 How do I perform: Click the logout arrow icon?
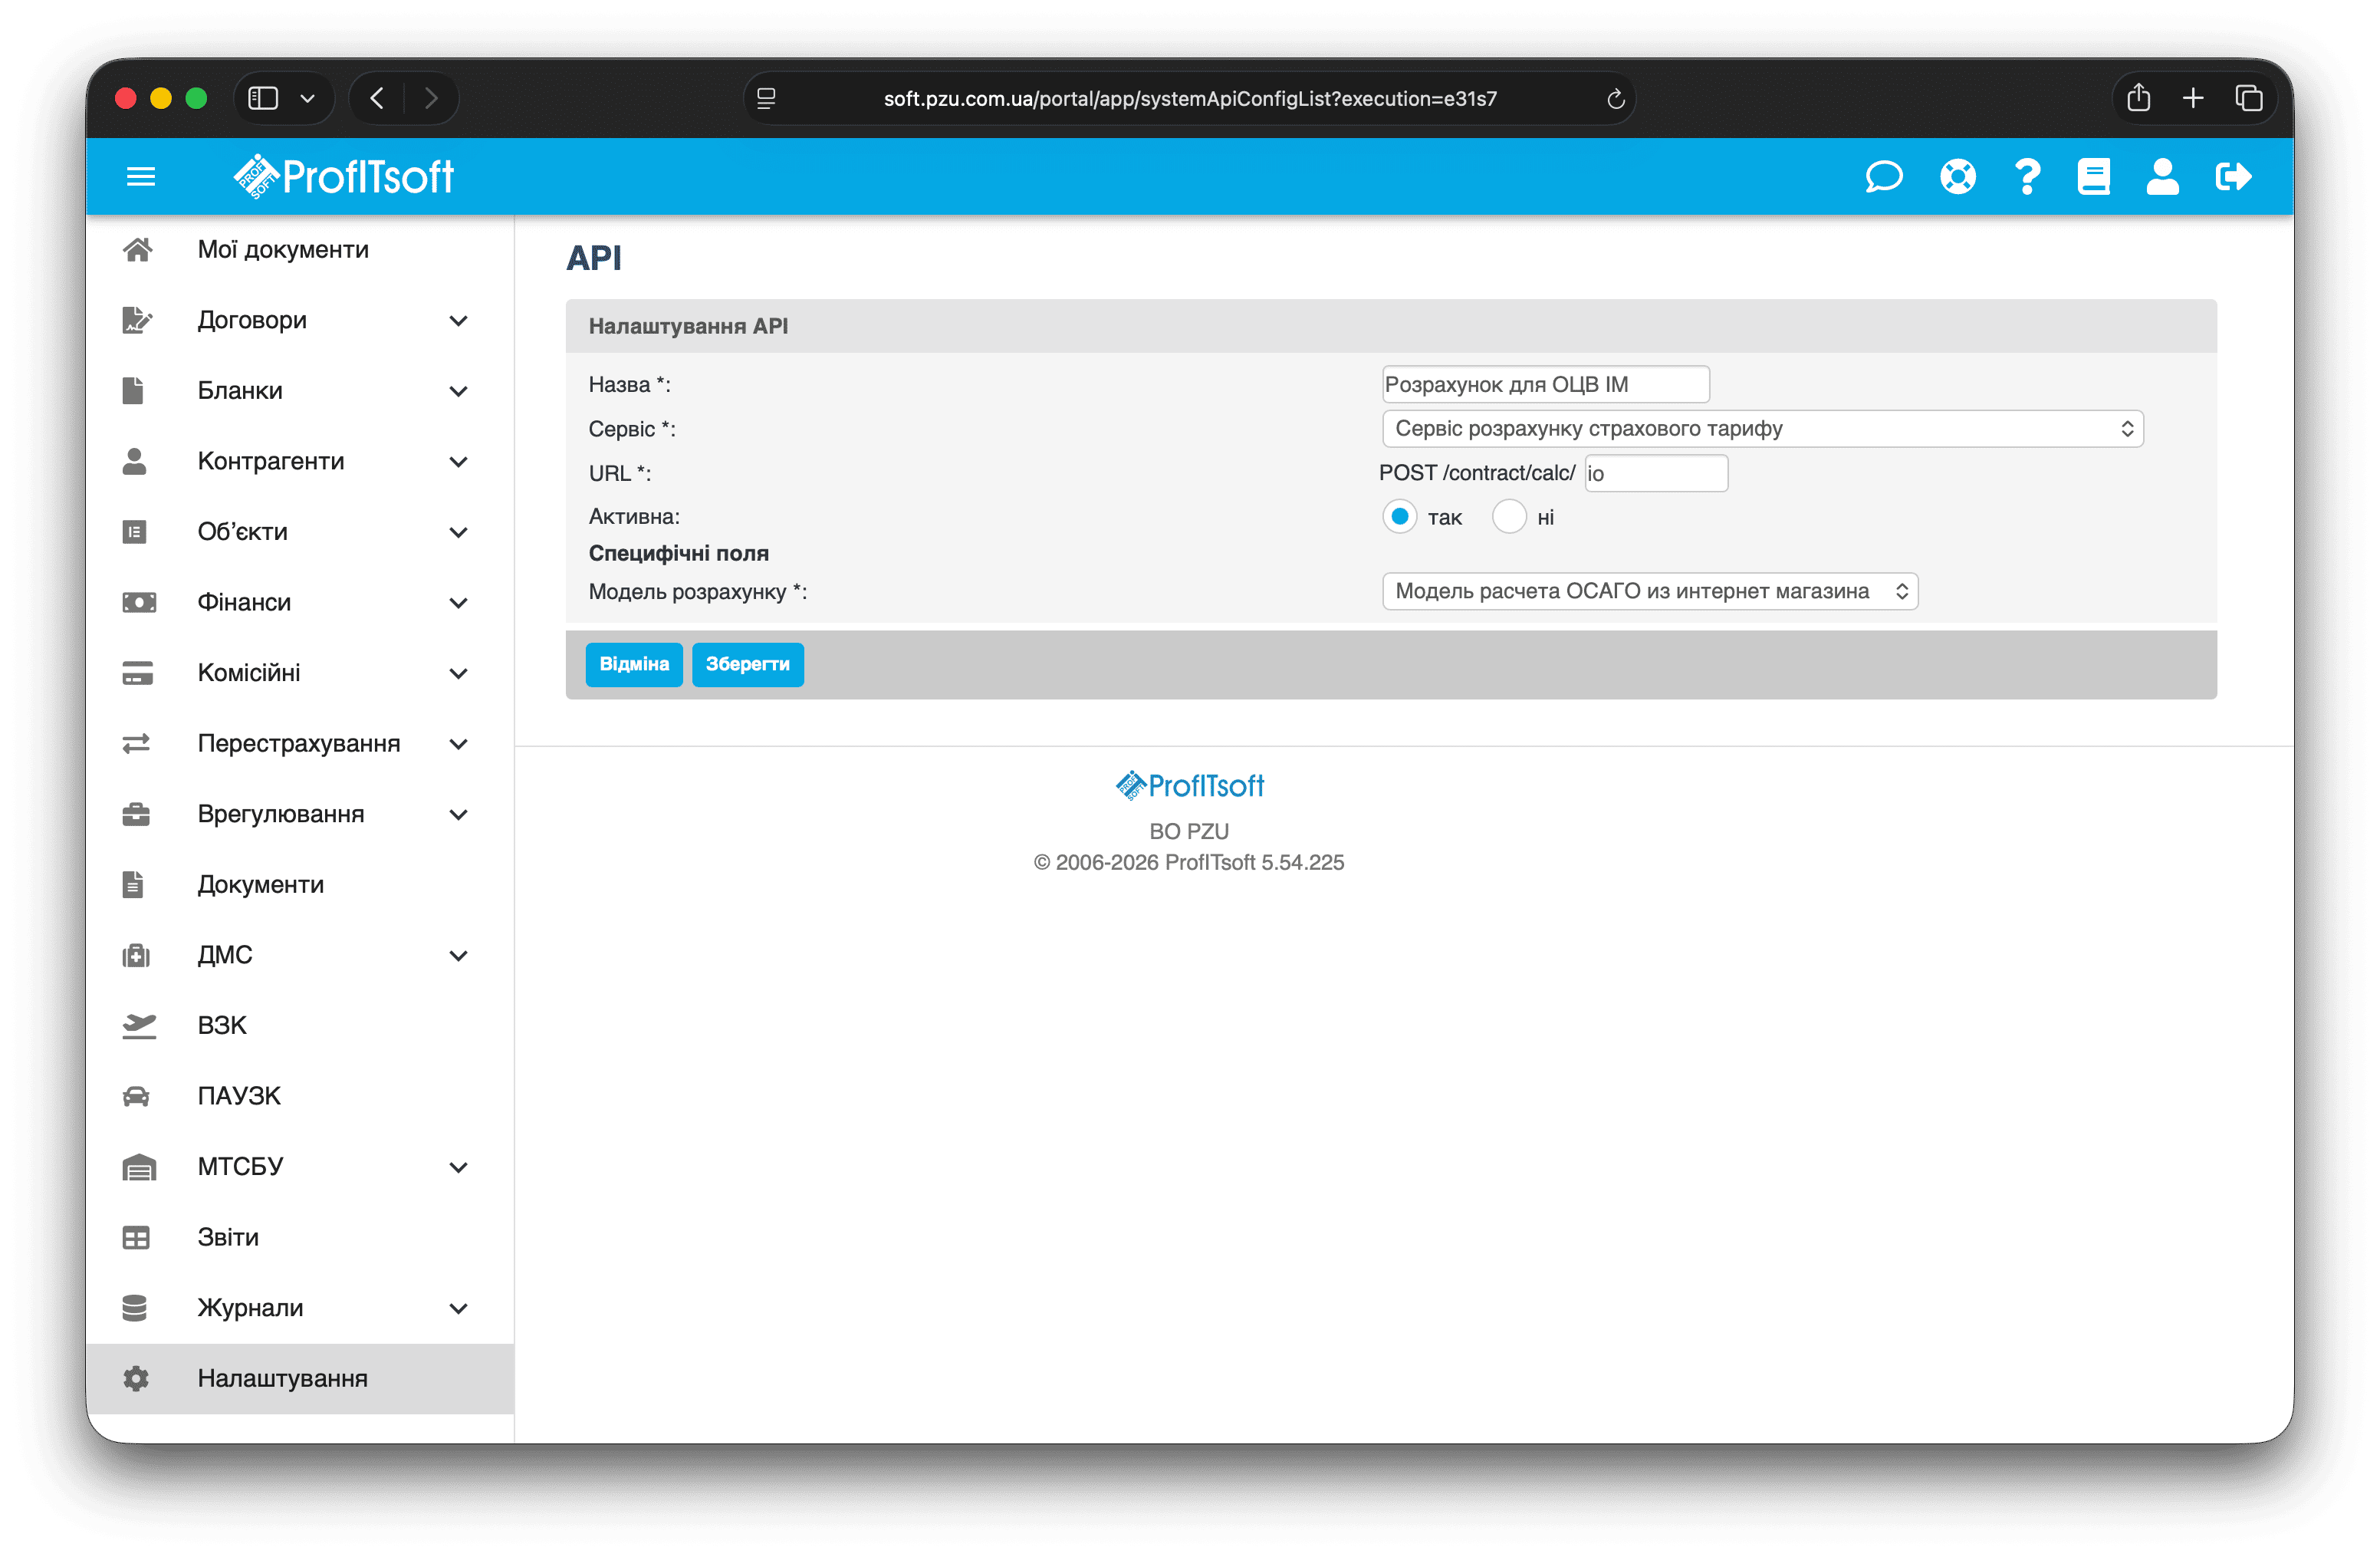coord(2232,177)
